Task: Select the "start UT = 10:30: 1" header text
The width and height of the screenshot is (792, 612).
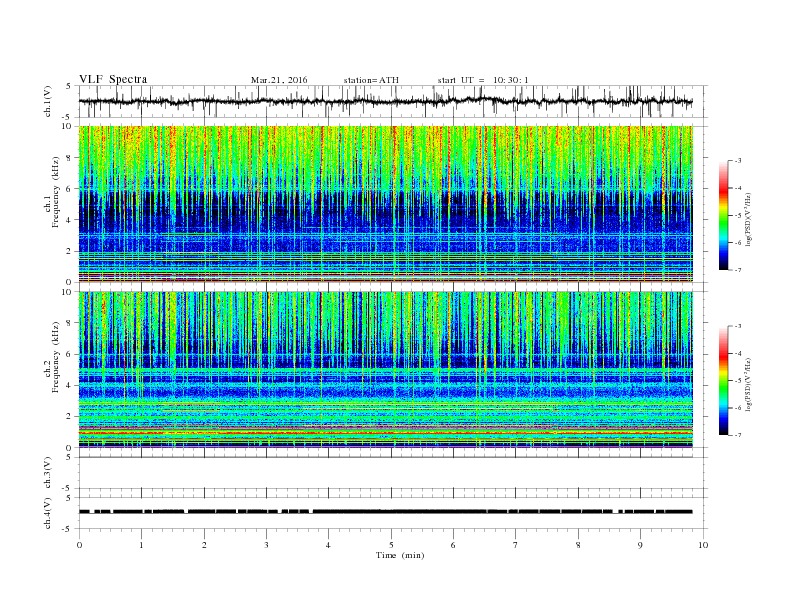Action: coord(483,80)
